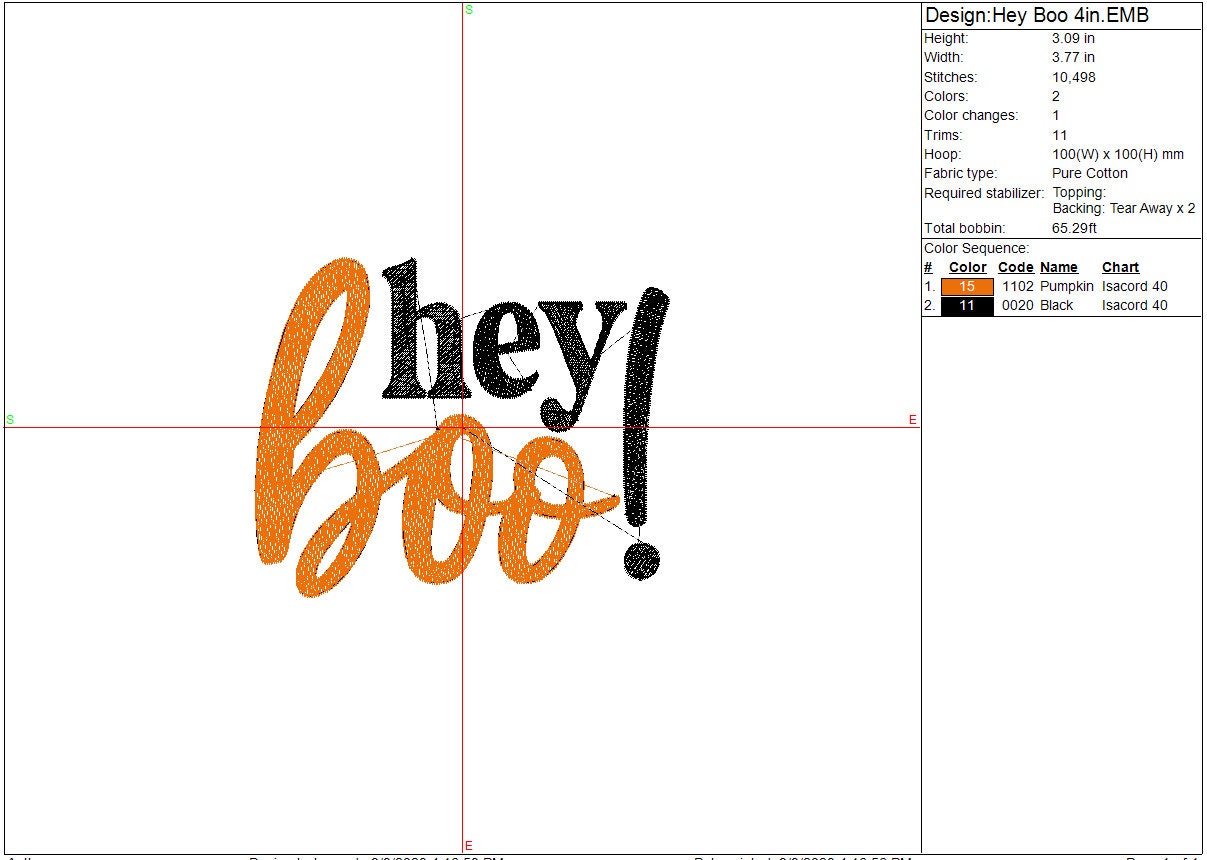
Task: Click the Pumpkin orange color swatch 15
Action: pos(966,287)
